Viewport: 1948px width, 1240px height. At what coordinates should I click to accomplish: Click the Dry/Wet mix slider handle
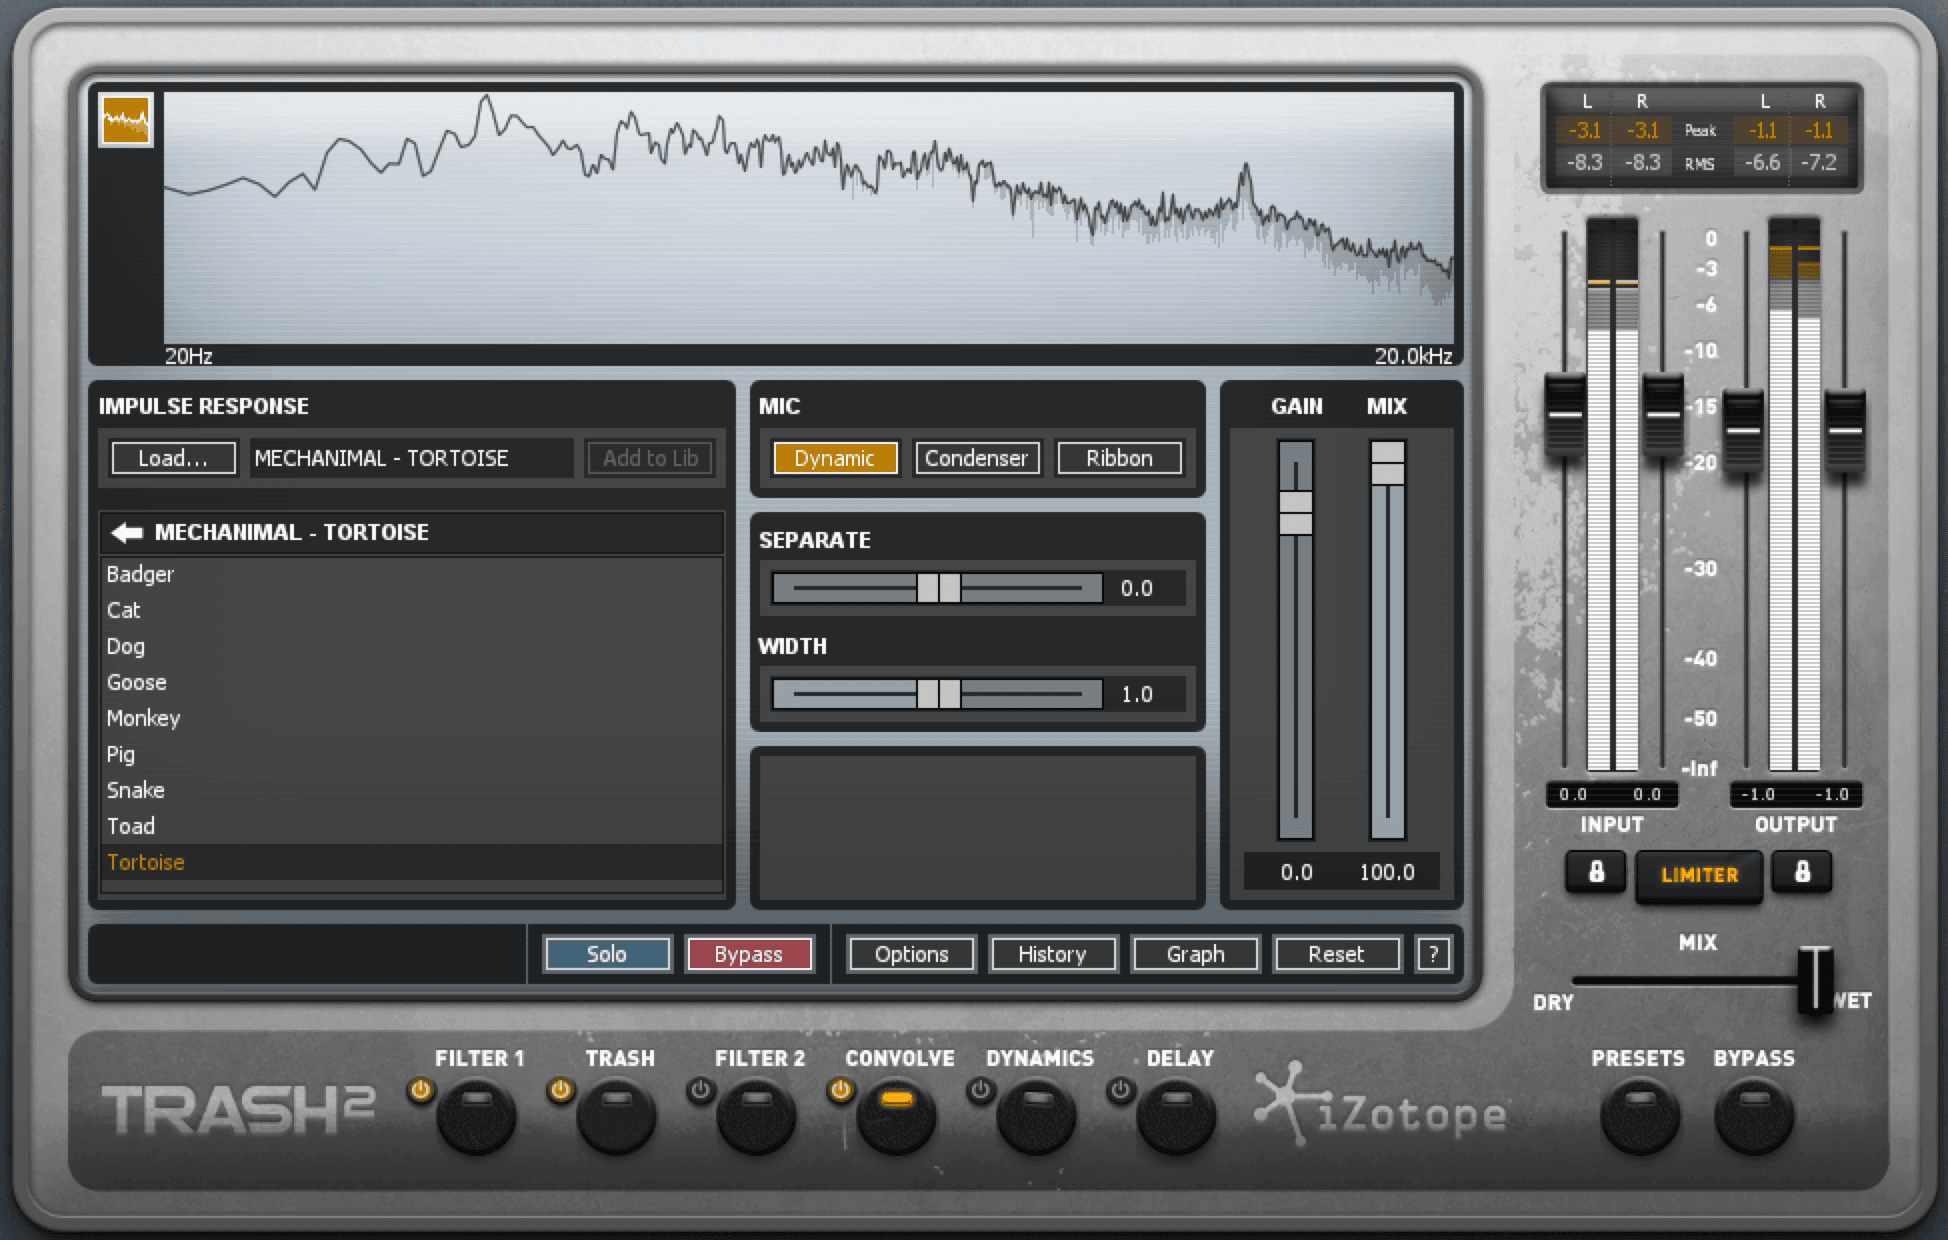click(x=1816, y=981)
